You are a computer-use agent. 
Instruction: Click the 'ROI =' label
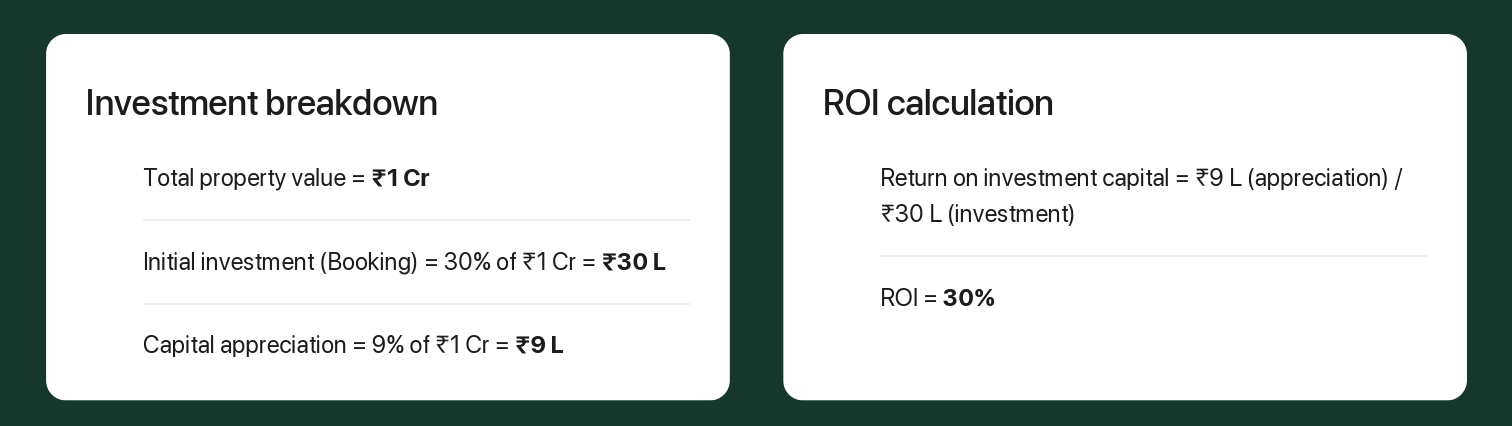click(x=909, y=298)
